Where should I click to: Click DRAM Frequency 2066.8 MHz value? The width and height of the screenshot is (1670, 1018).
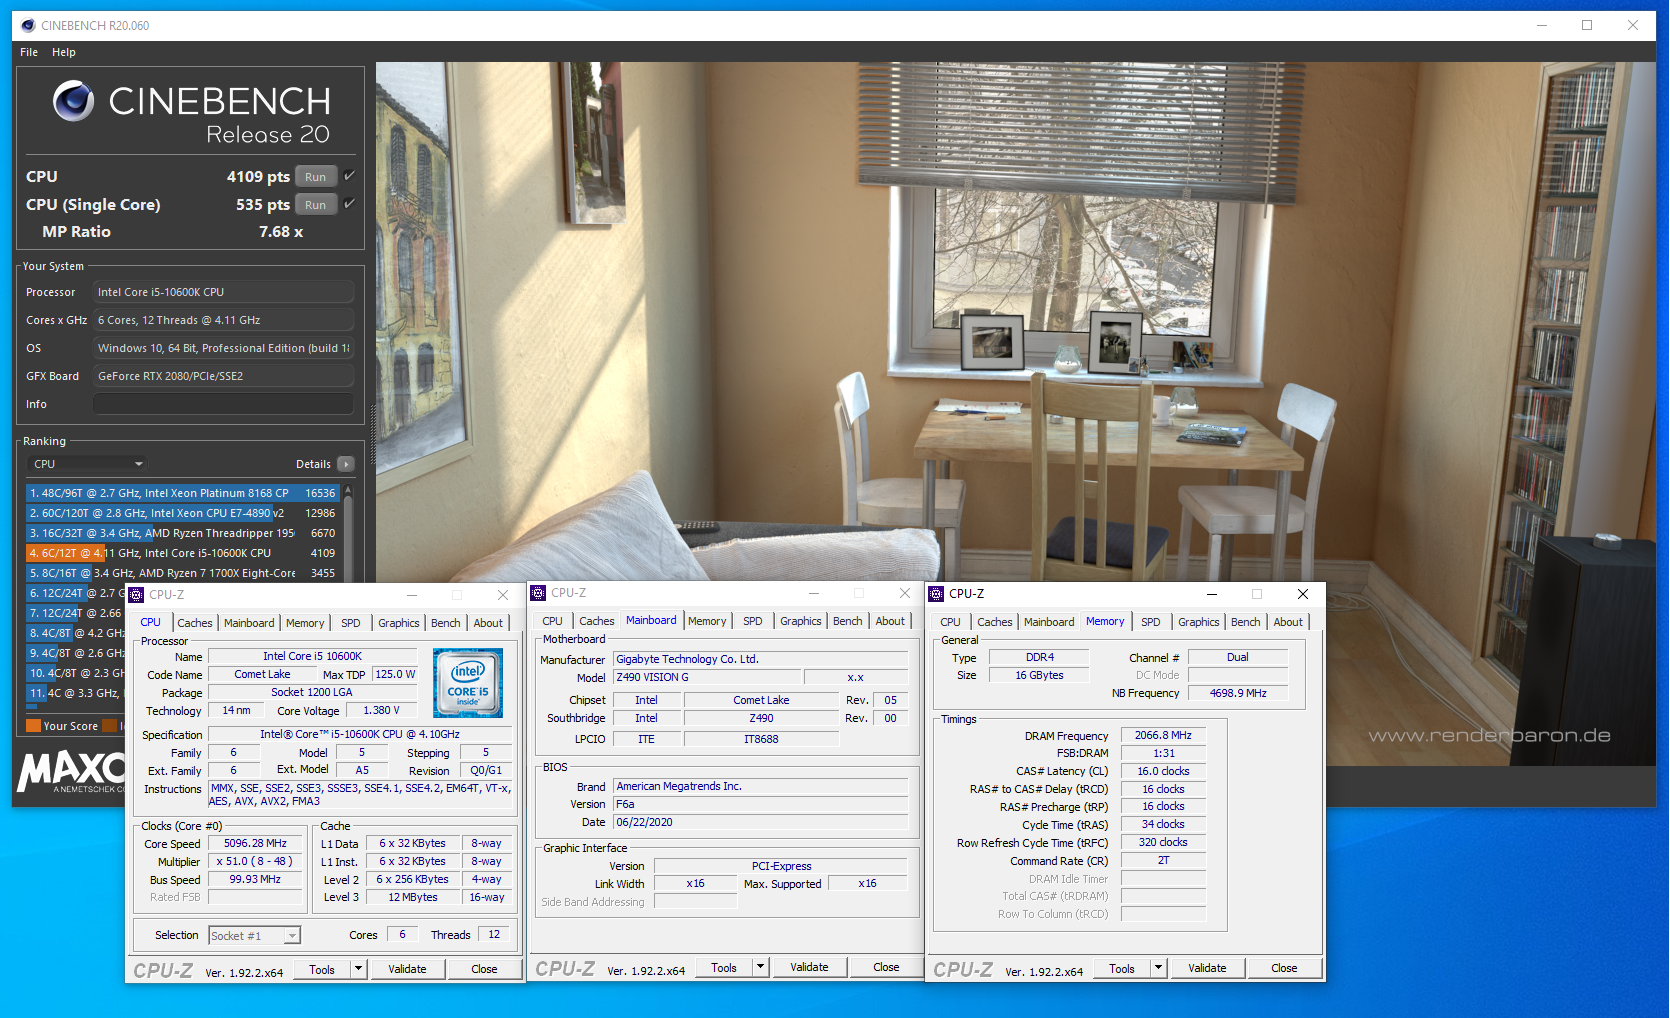(x=1163, y=735)
